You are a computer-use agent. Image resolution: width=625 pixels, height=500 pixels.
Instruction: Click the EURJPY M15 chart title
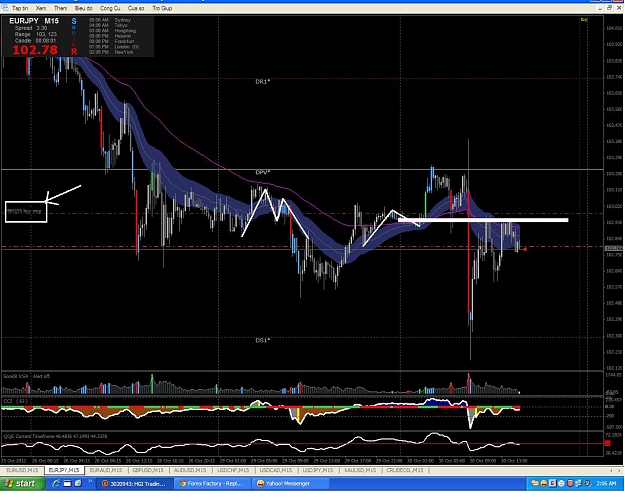coord(34,21)
